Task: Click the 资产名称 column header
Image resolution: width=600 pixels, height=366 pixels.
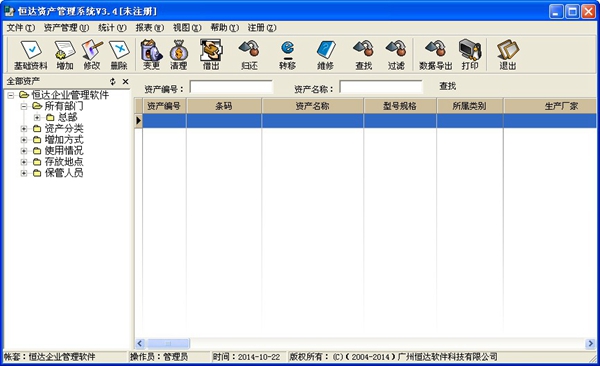Action: (313, 106)
